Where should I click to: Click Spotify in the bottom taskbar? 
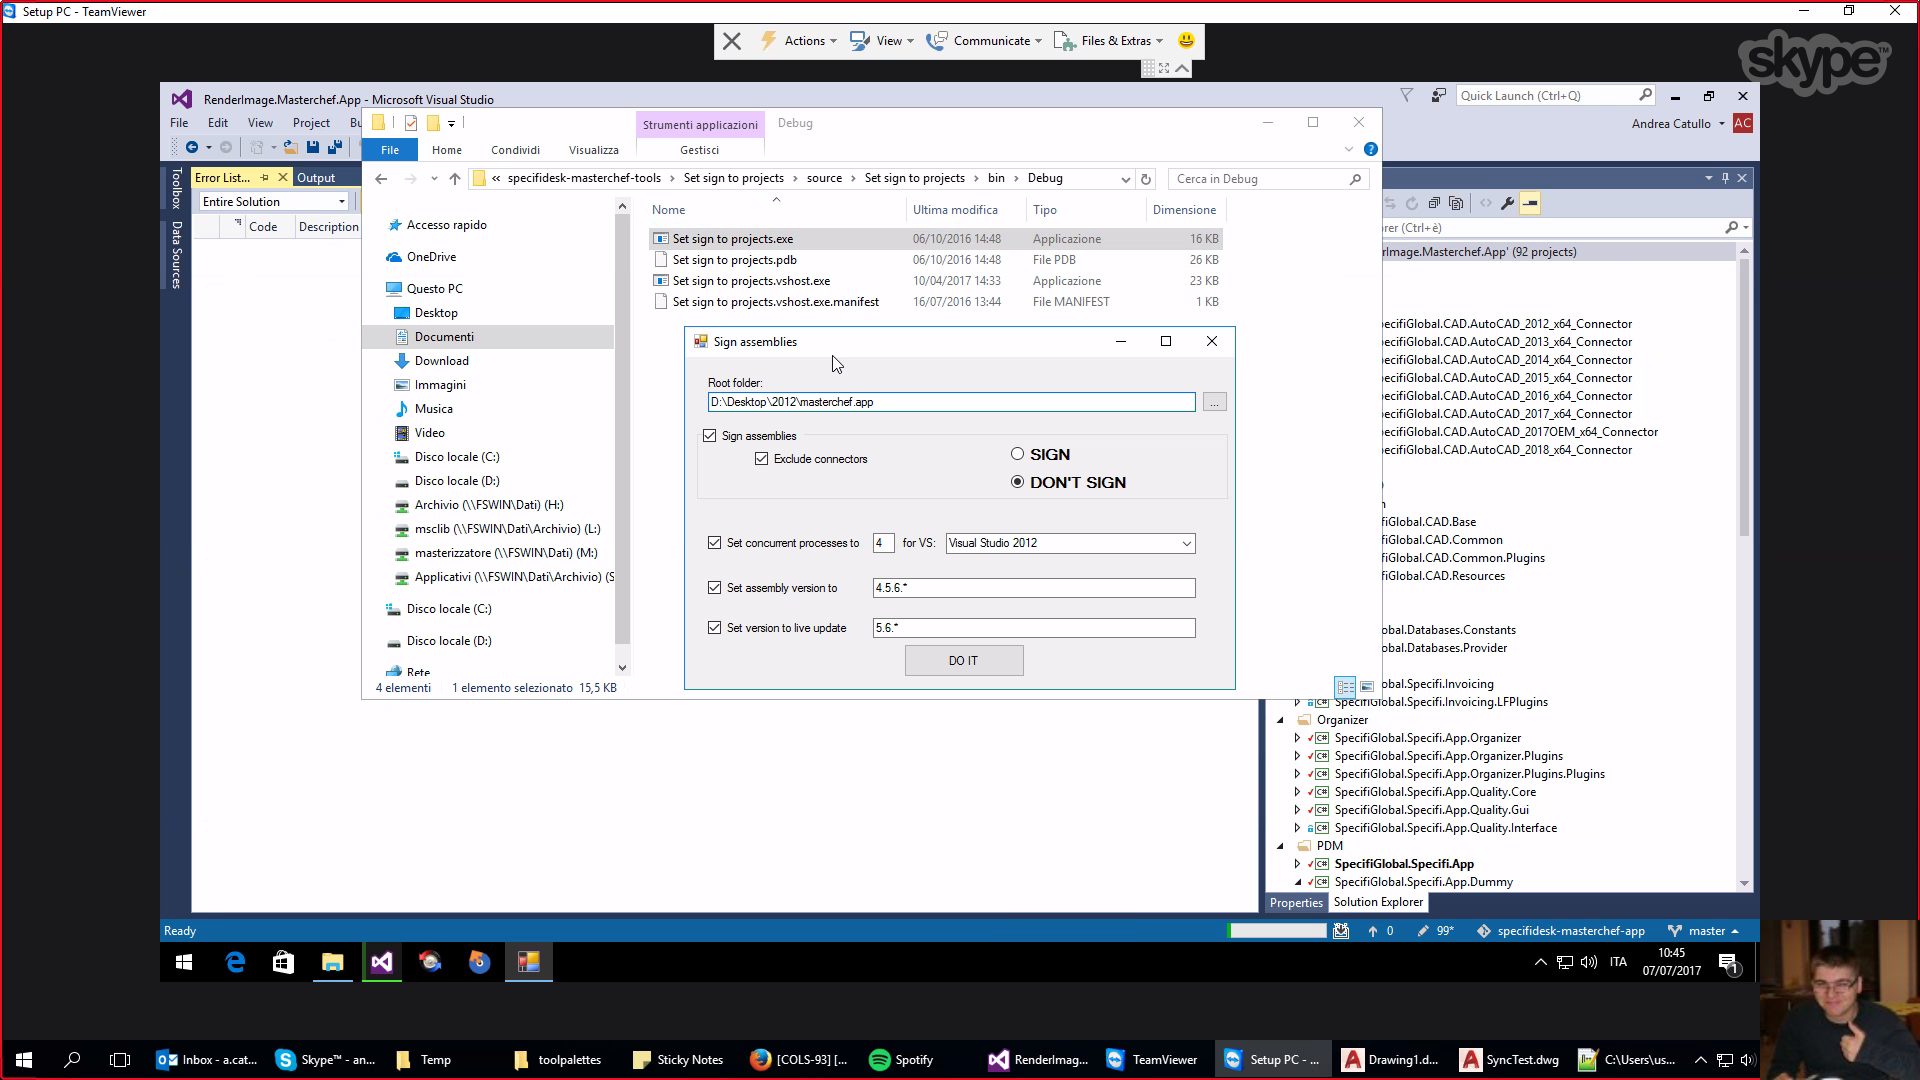coord(902,1060)
